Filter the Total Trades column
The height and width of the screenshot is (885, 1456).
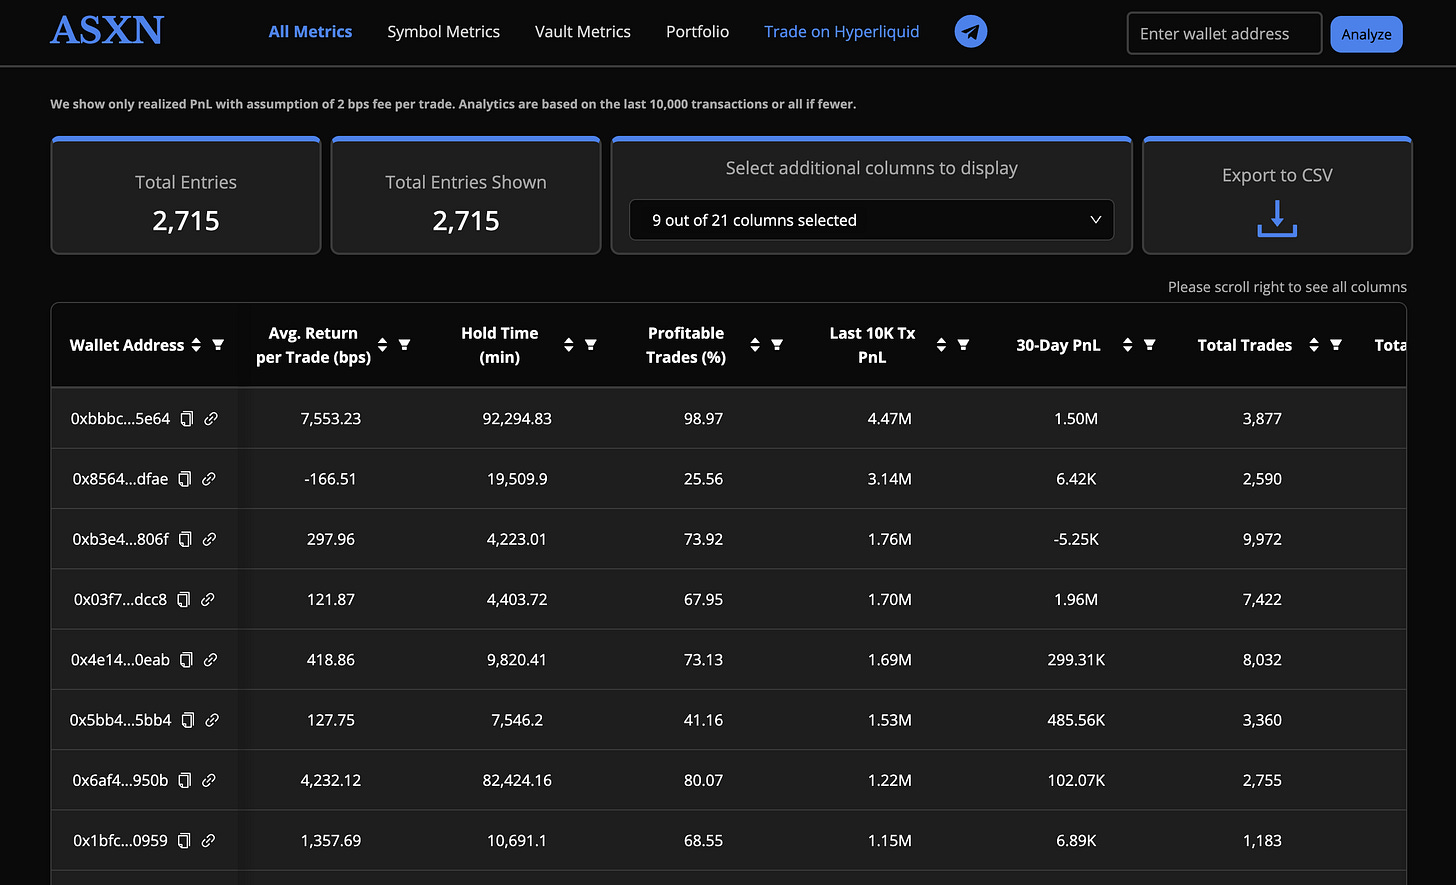(1336, 345)
